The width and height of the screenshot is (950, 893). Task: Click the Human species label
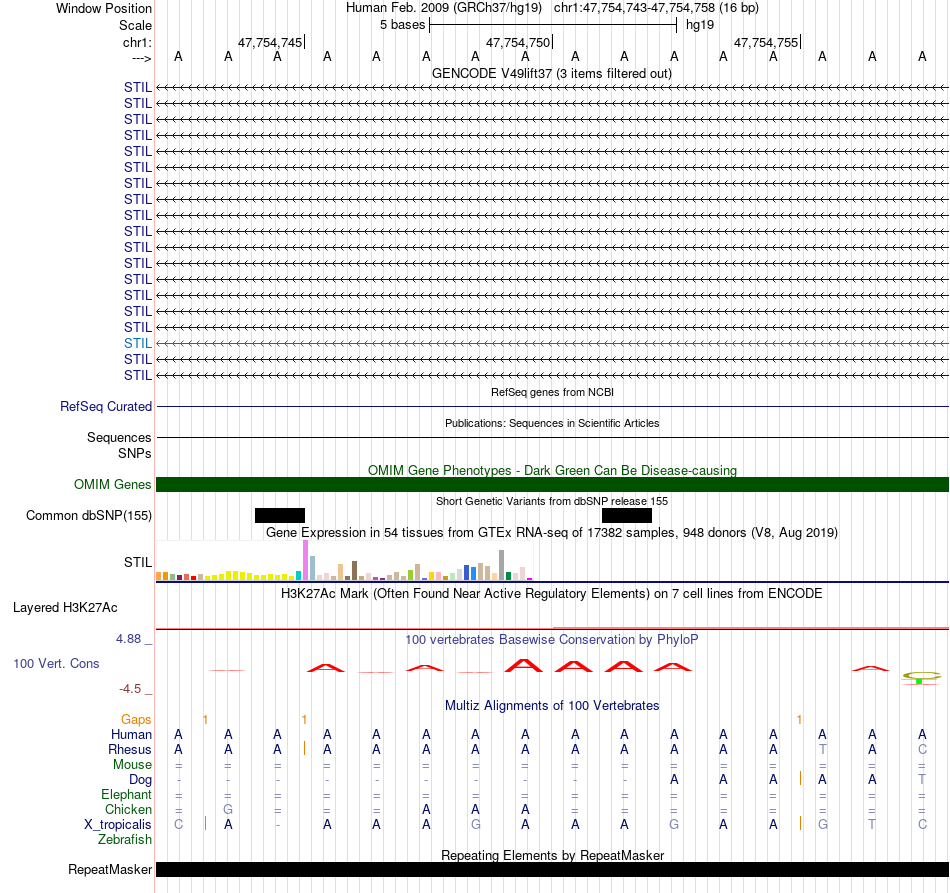[131, 734]
